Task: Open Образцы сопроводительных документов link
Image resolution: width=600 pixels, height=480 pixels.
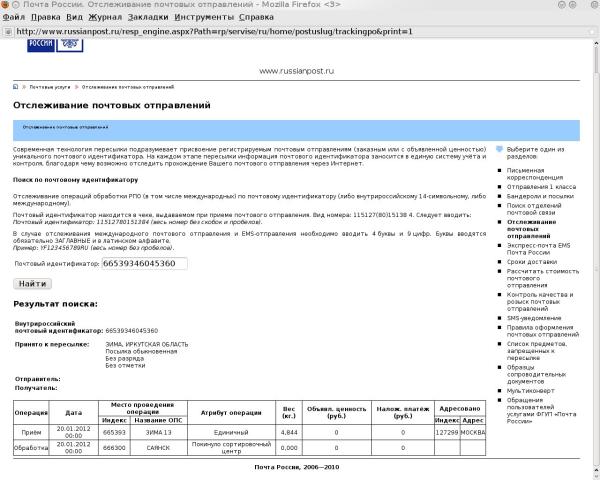Action: click(536, 374)
